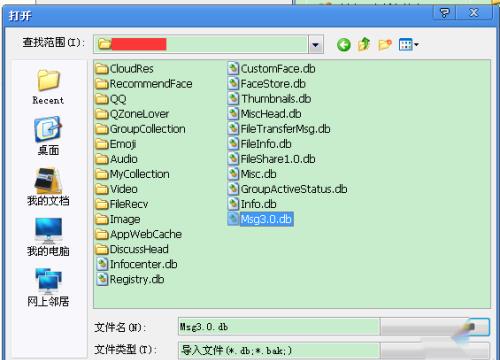500x360 pixels.
Task: Select the Video folder
Action: point(116,189)
